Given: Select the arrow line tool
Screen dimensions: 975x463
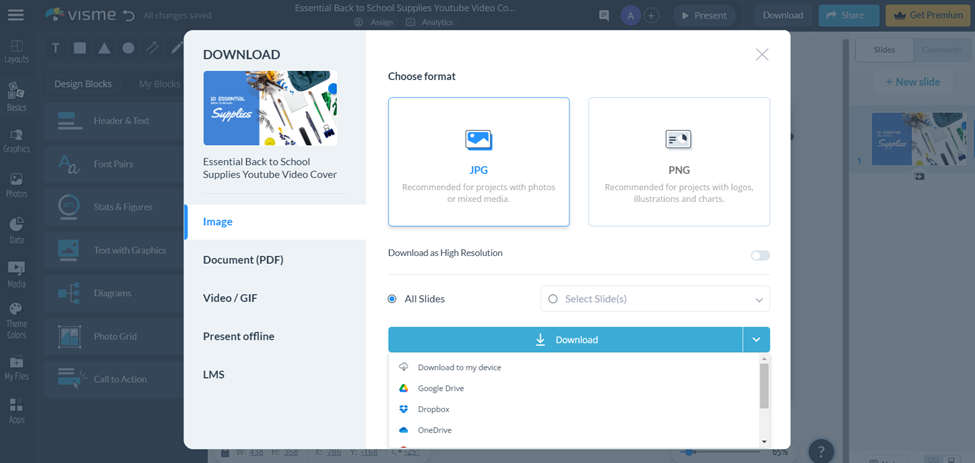Looking at the screenshot, I should (x=152, y=48).
